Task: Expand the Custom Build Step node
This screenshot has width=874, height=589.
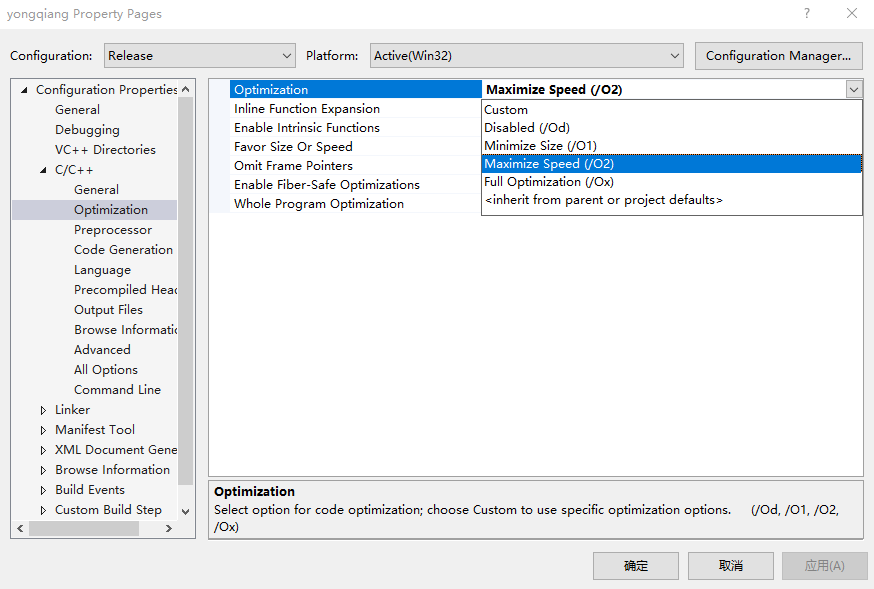Action: (x=43, y=510)
